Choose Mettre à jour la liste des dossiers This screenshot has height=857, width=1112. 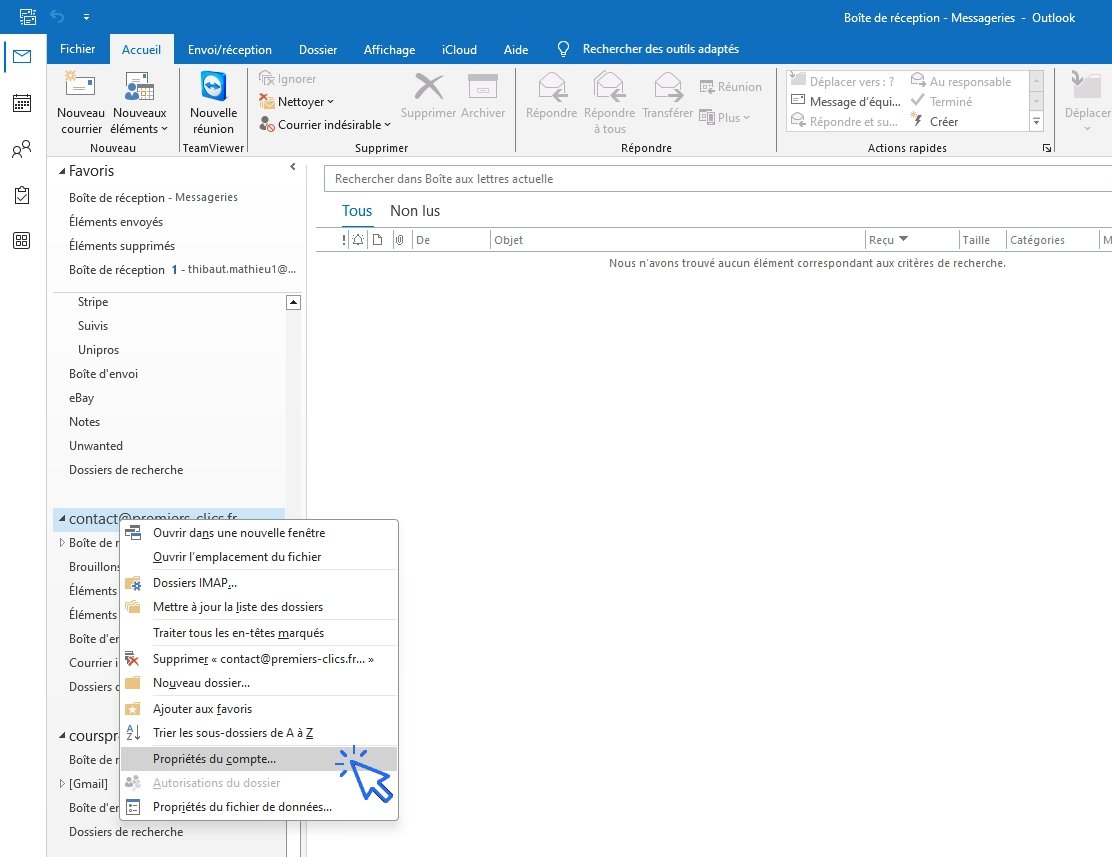coord(259,607)
